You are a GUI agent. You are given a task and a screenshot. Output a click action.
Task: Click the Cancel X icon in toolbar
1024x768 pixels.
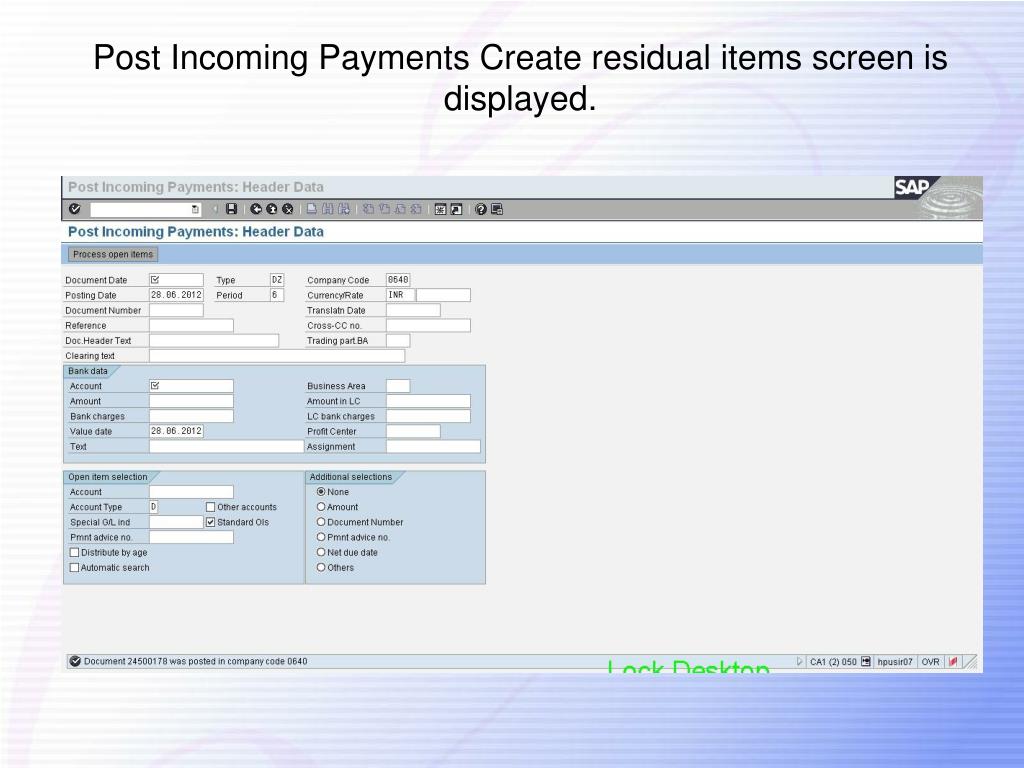pyautogui.click(x=287, y=209)
